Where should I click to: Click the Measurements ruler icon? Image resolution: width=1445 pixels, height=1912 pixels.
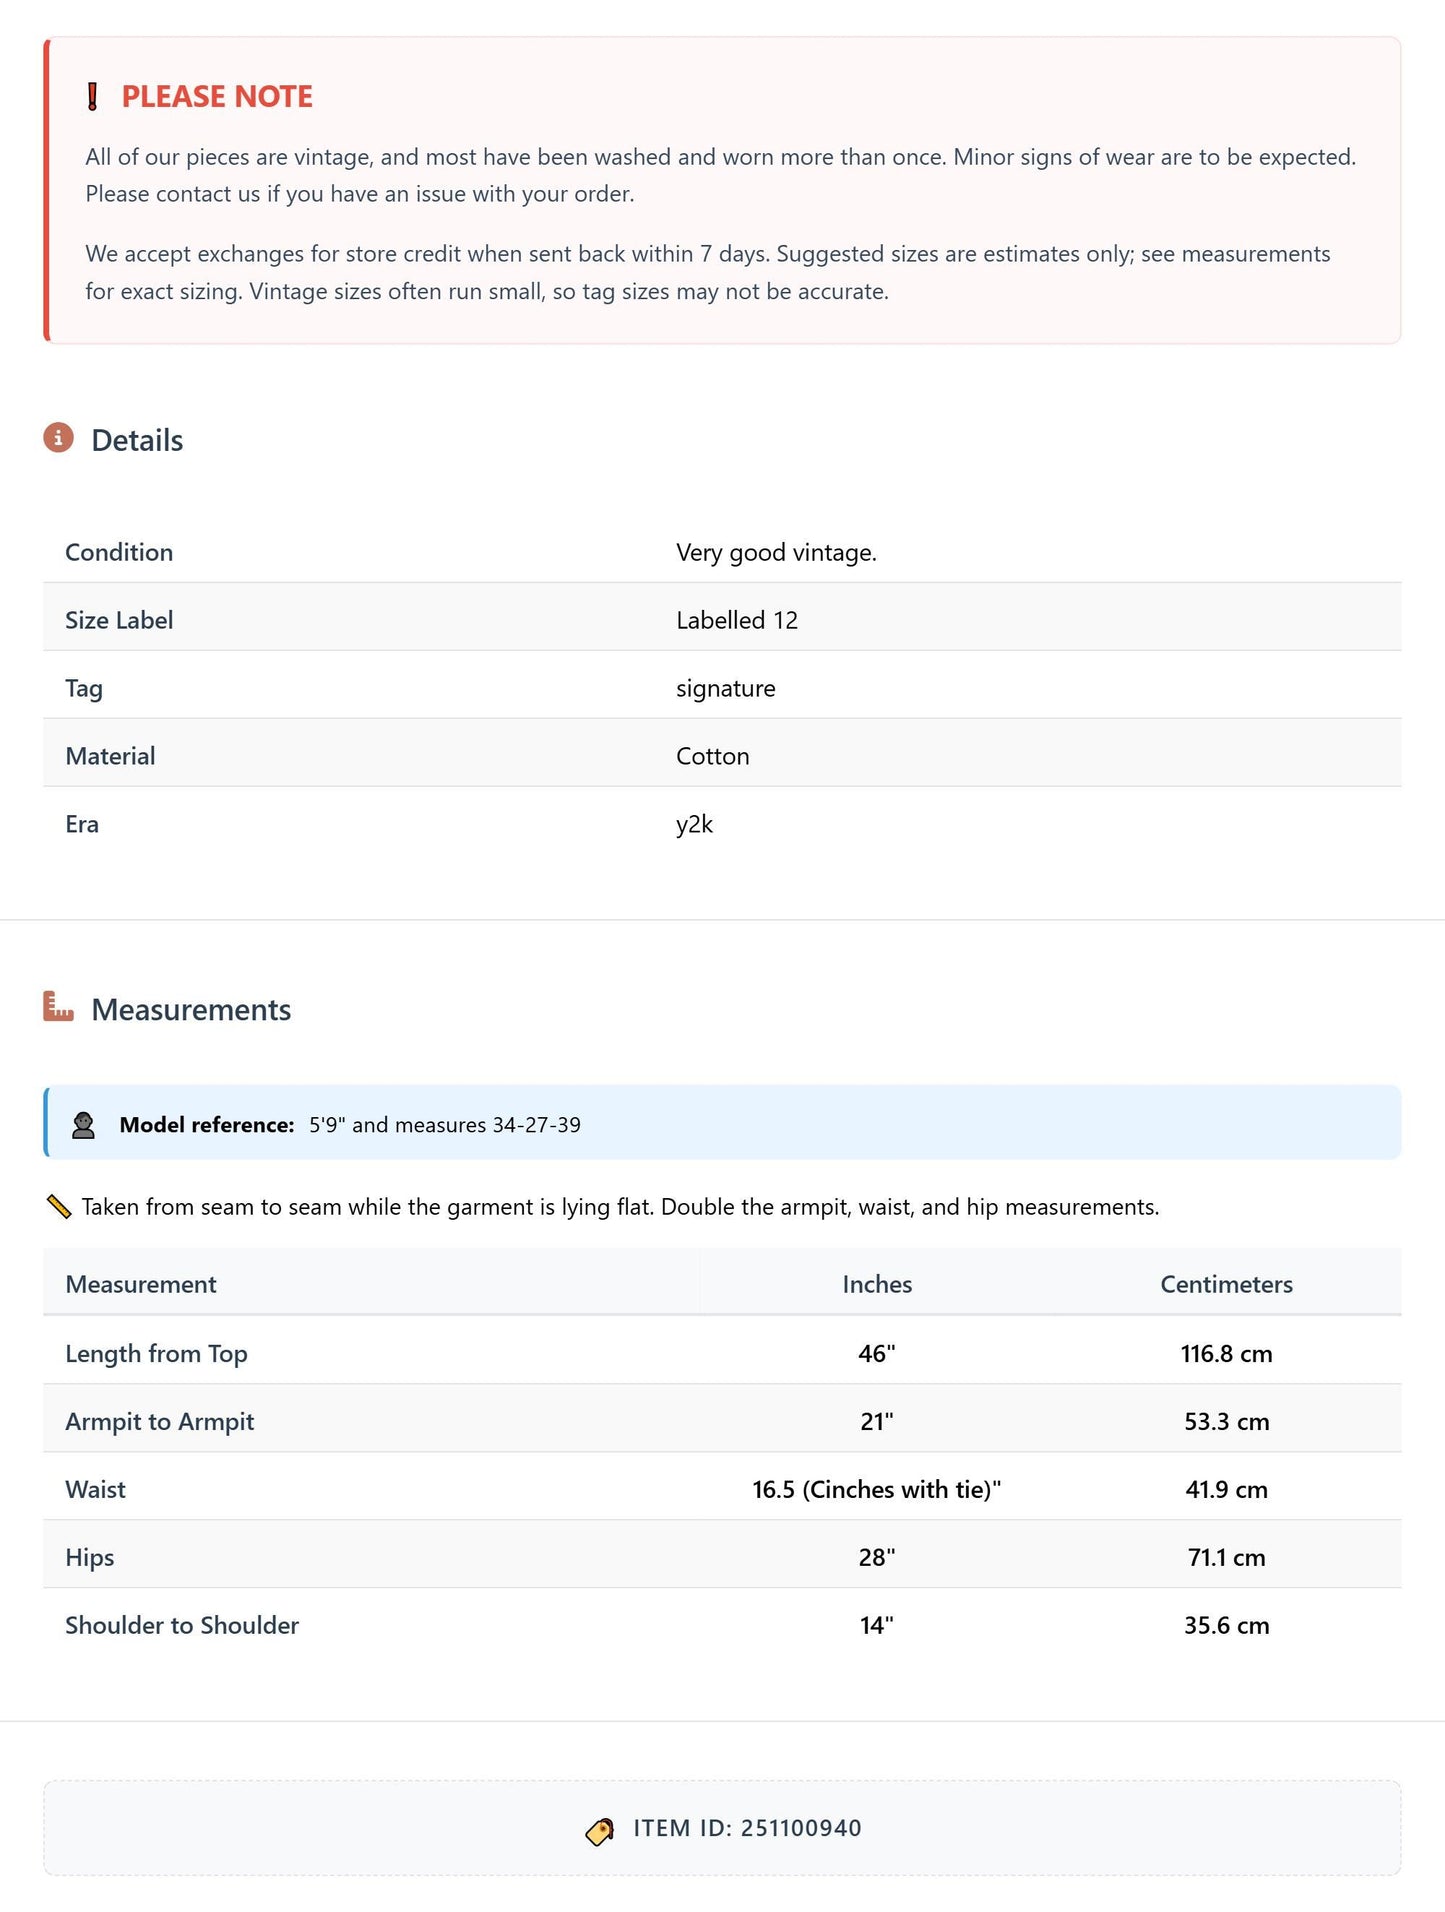pyautogui.click(x=59, y=1007)
